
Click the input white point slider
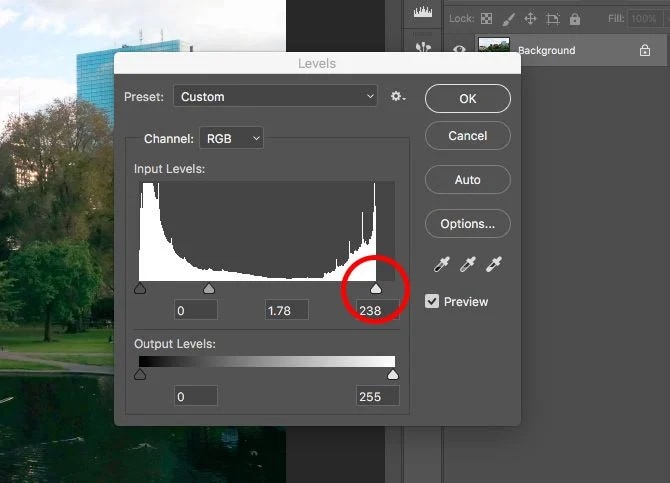[376, 289]
